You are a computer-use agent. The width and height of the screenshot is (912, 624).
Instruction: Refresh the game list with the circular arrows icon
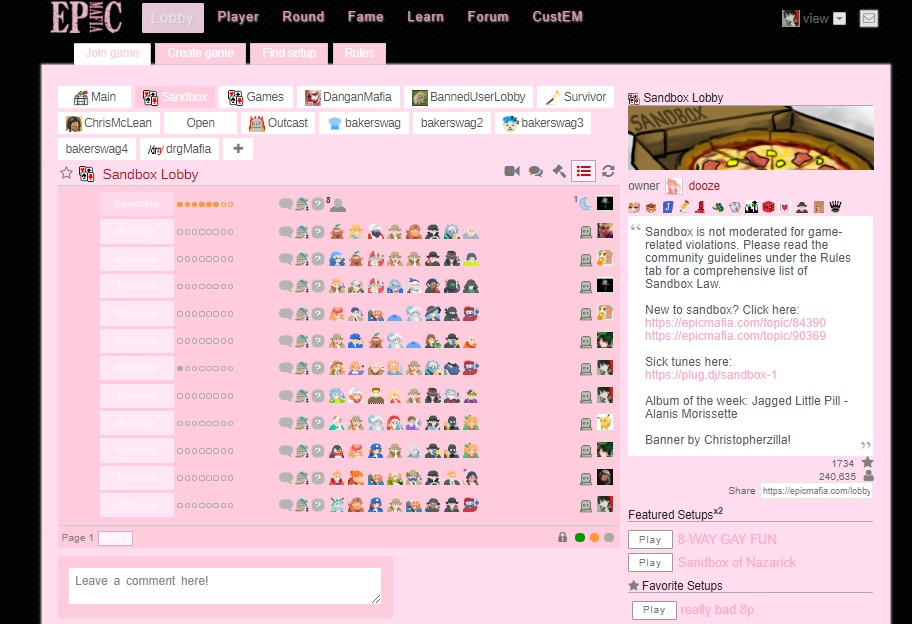(x=607, y=171)
